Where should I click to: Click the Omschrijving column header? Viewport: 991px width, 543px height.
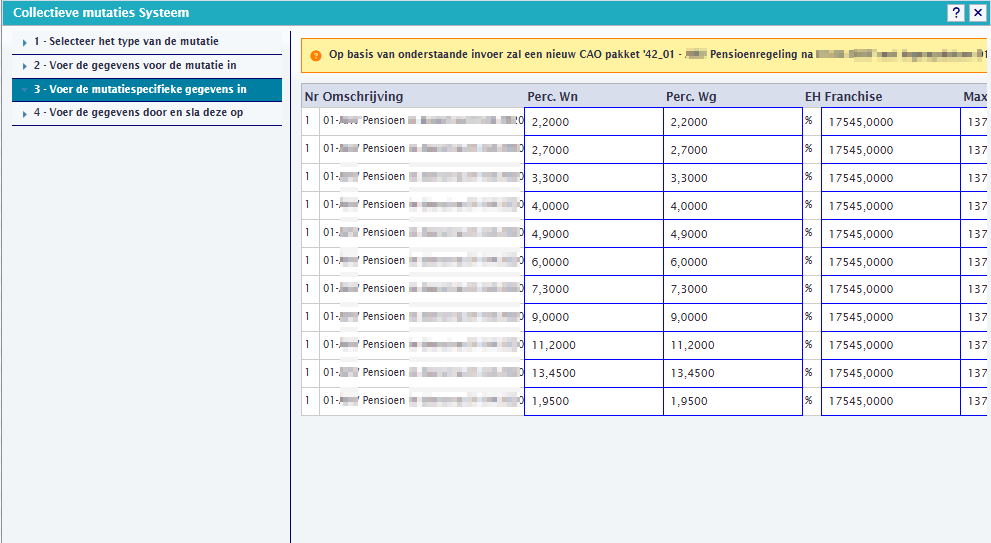point(363,97)
